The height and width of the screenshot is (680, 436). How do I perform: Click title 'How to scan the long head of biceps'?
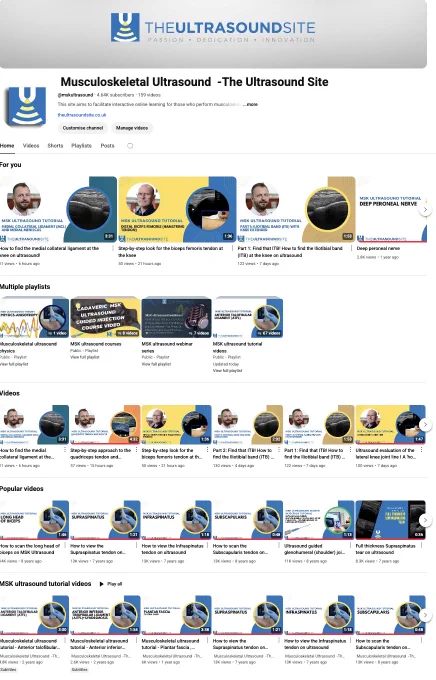pos(30,549)
